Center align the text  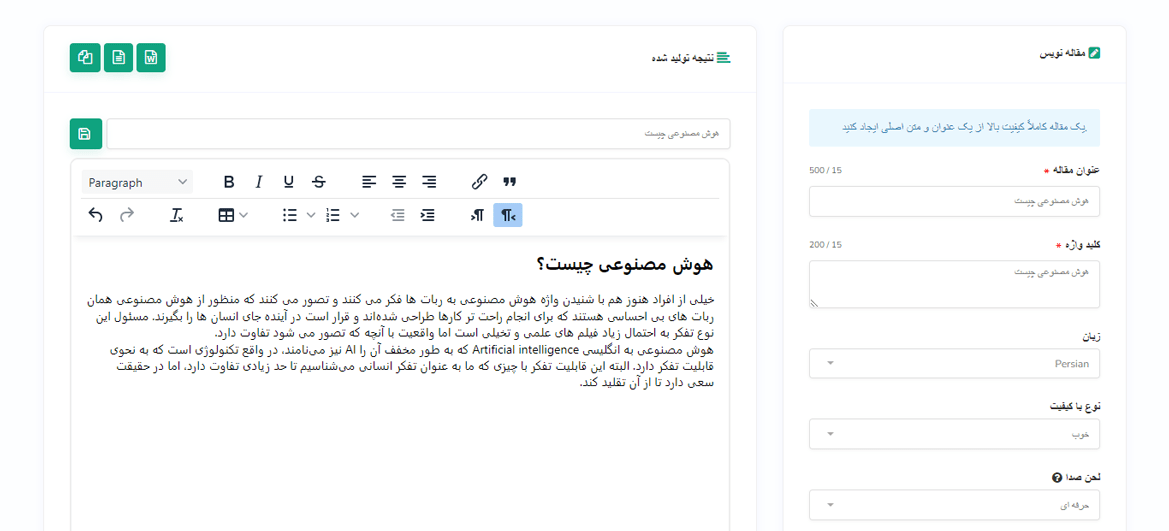399,182
